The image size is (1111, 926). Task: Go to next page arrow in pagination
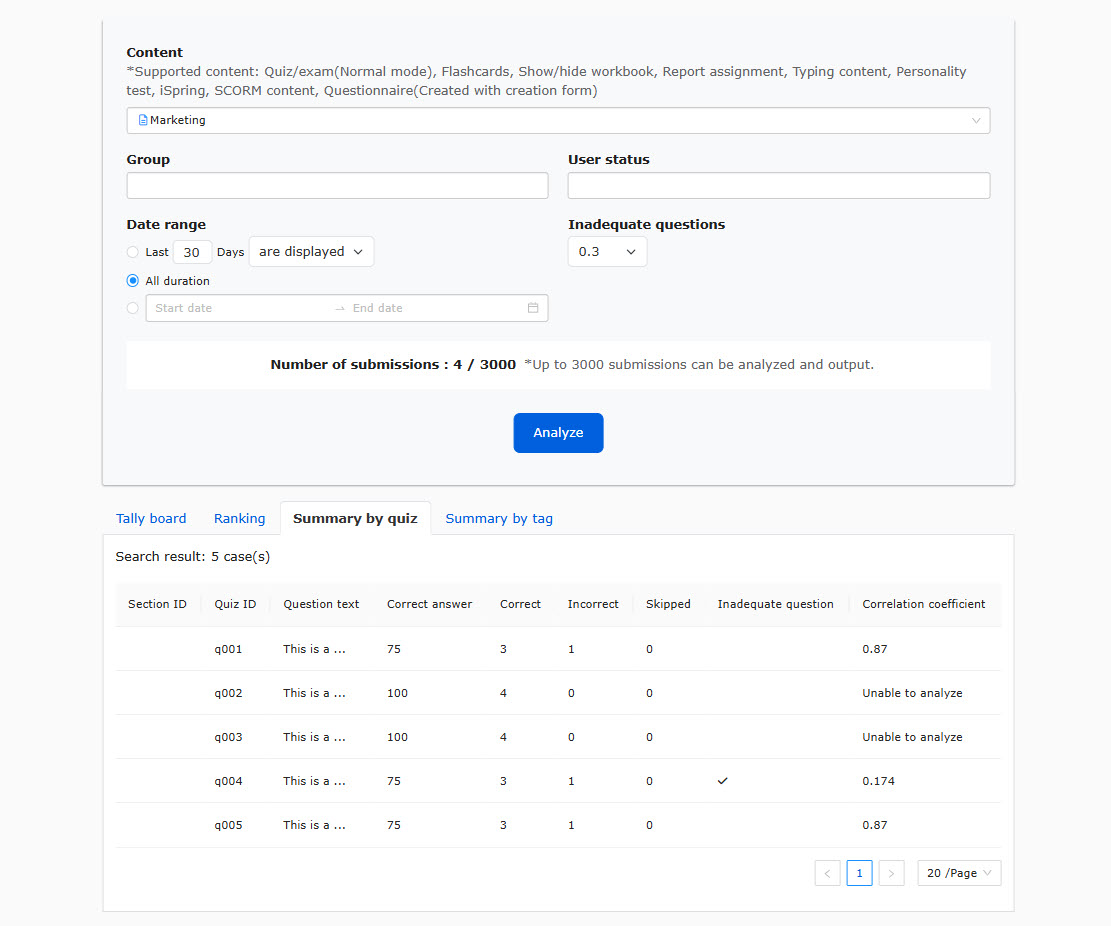pyautogui.click(x=891, y=873)
